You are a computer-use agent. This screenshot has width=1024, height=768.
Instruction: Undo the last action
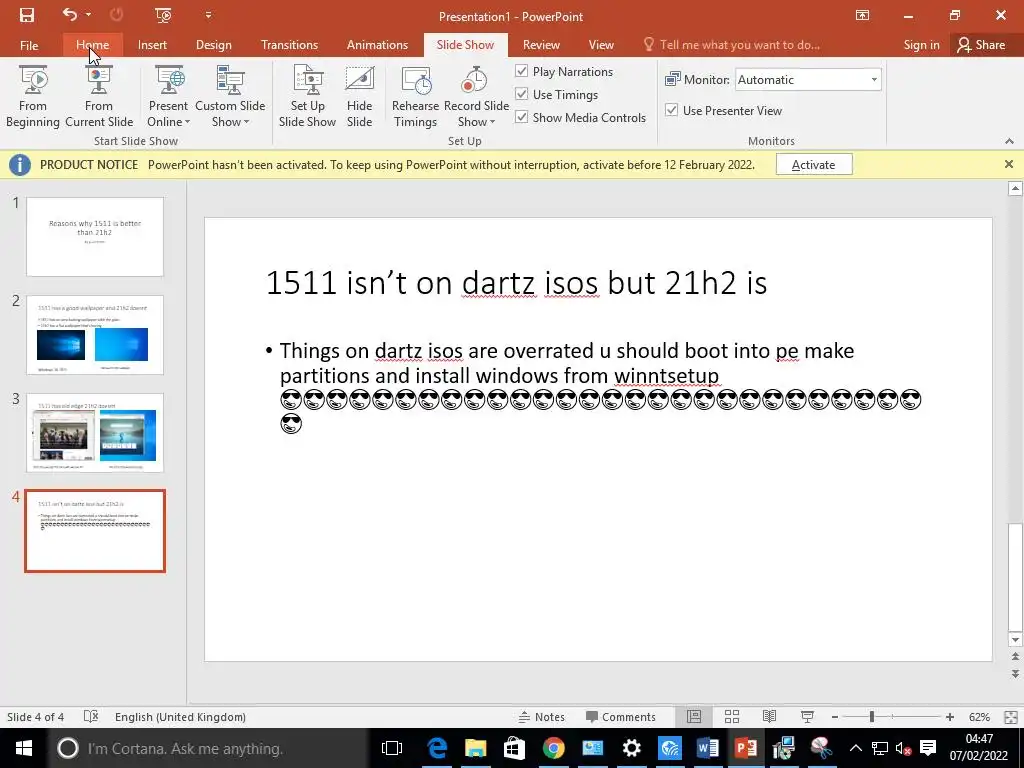[69, 14]
